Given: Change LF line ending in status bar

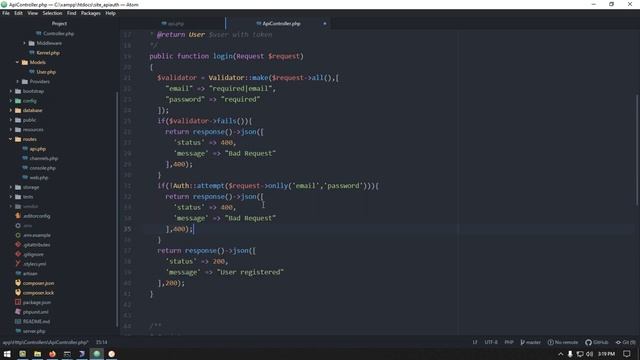Looking at the screenshot, I should click(x=475, y=342).
